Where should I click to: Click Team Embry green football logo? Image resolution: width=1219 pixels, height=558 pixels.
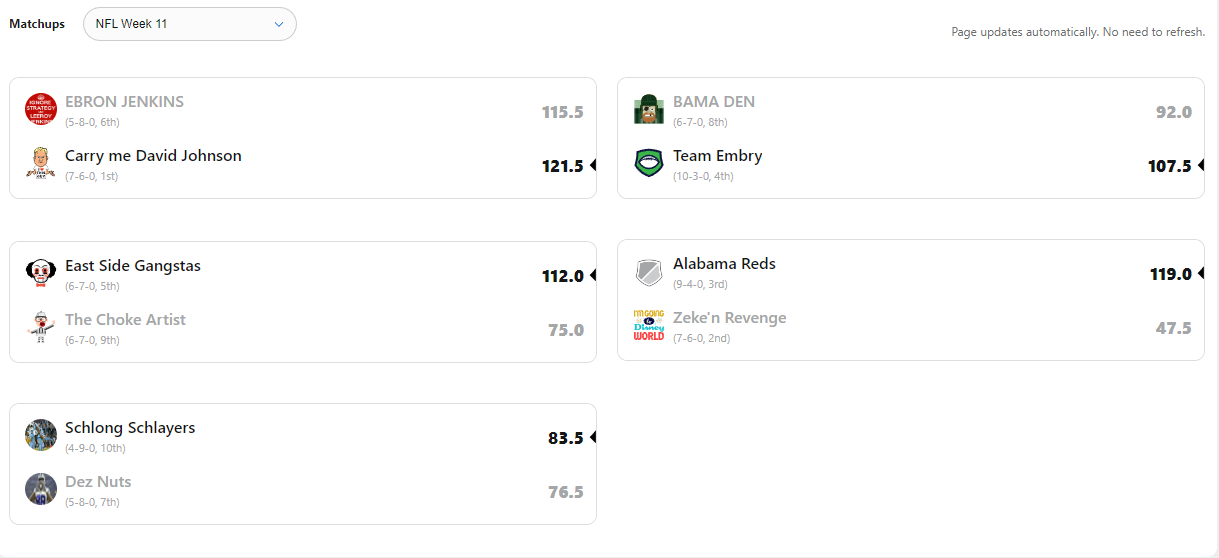coord(649,163)
